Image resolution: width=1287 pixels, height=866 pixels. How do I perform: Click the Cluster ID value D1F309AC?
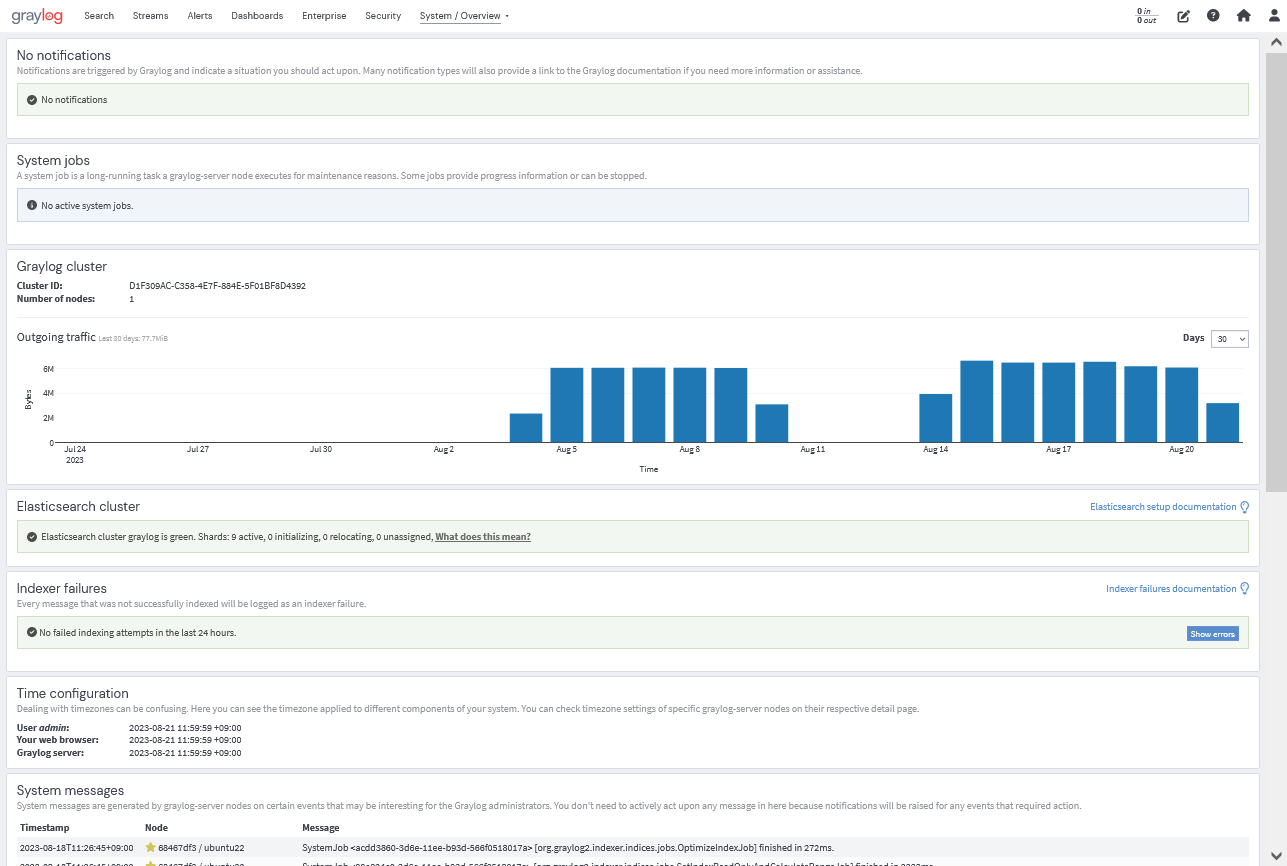click(x=217, y=286)
